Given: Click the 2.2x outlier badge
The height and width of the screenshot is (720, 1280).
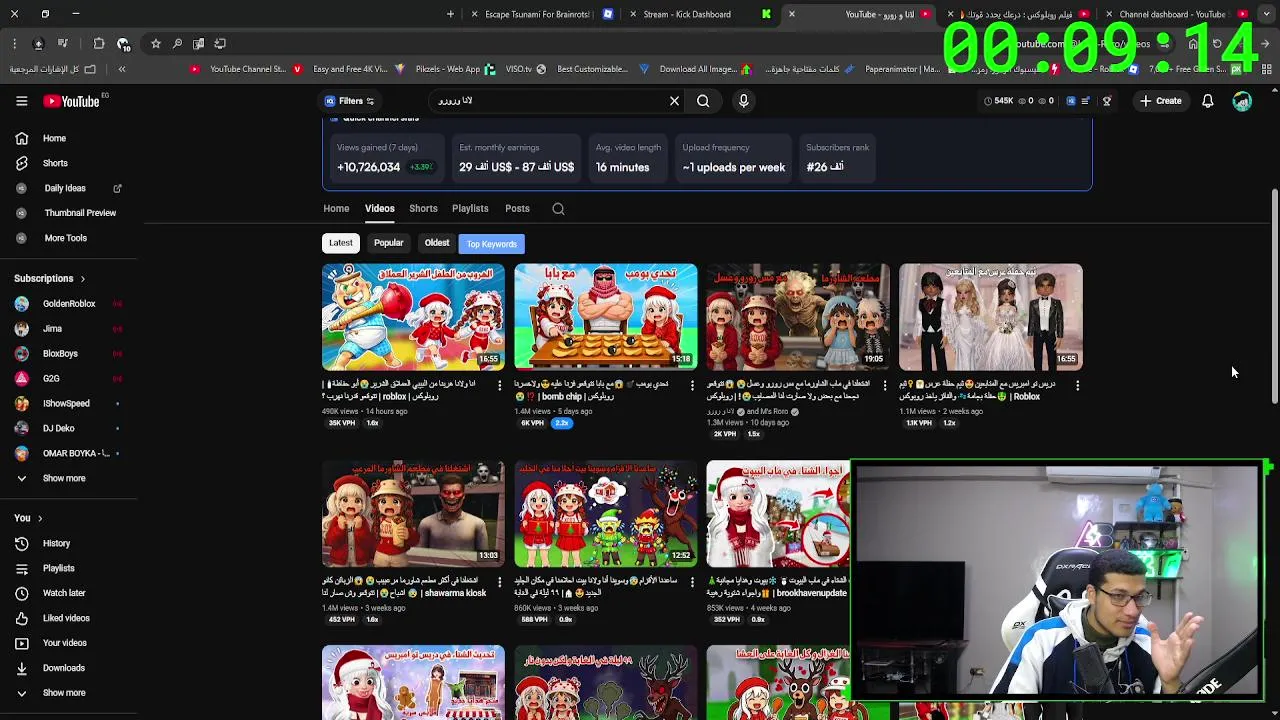Looking at the screenshot, I should point(561,423).
